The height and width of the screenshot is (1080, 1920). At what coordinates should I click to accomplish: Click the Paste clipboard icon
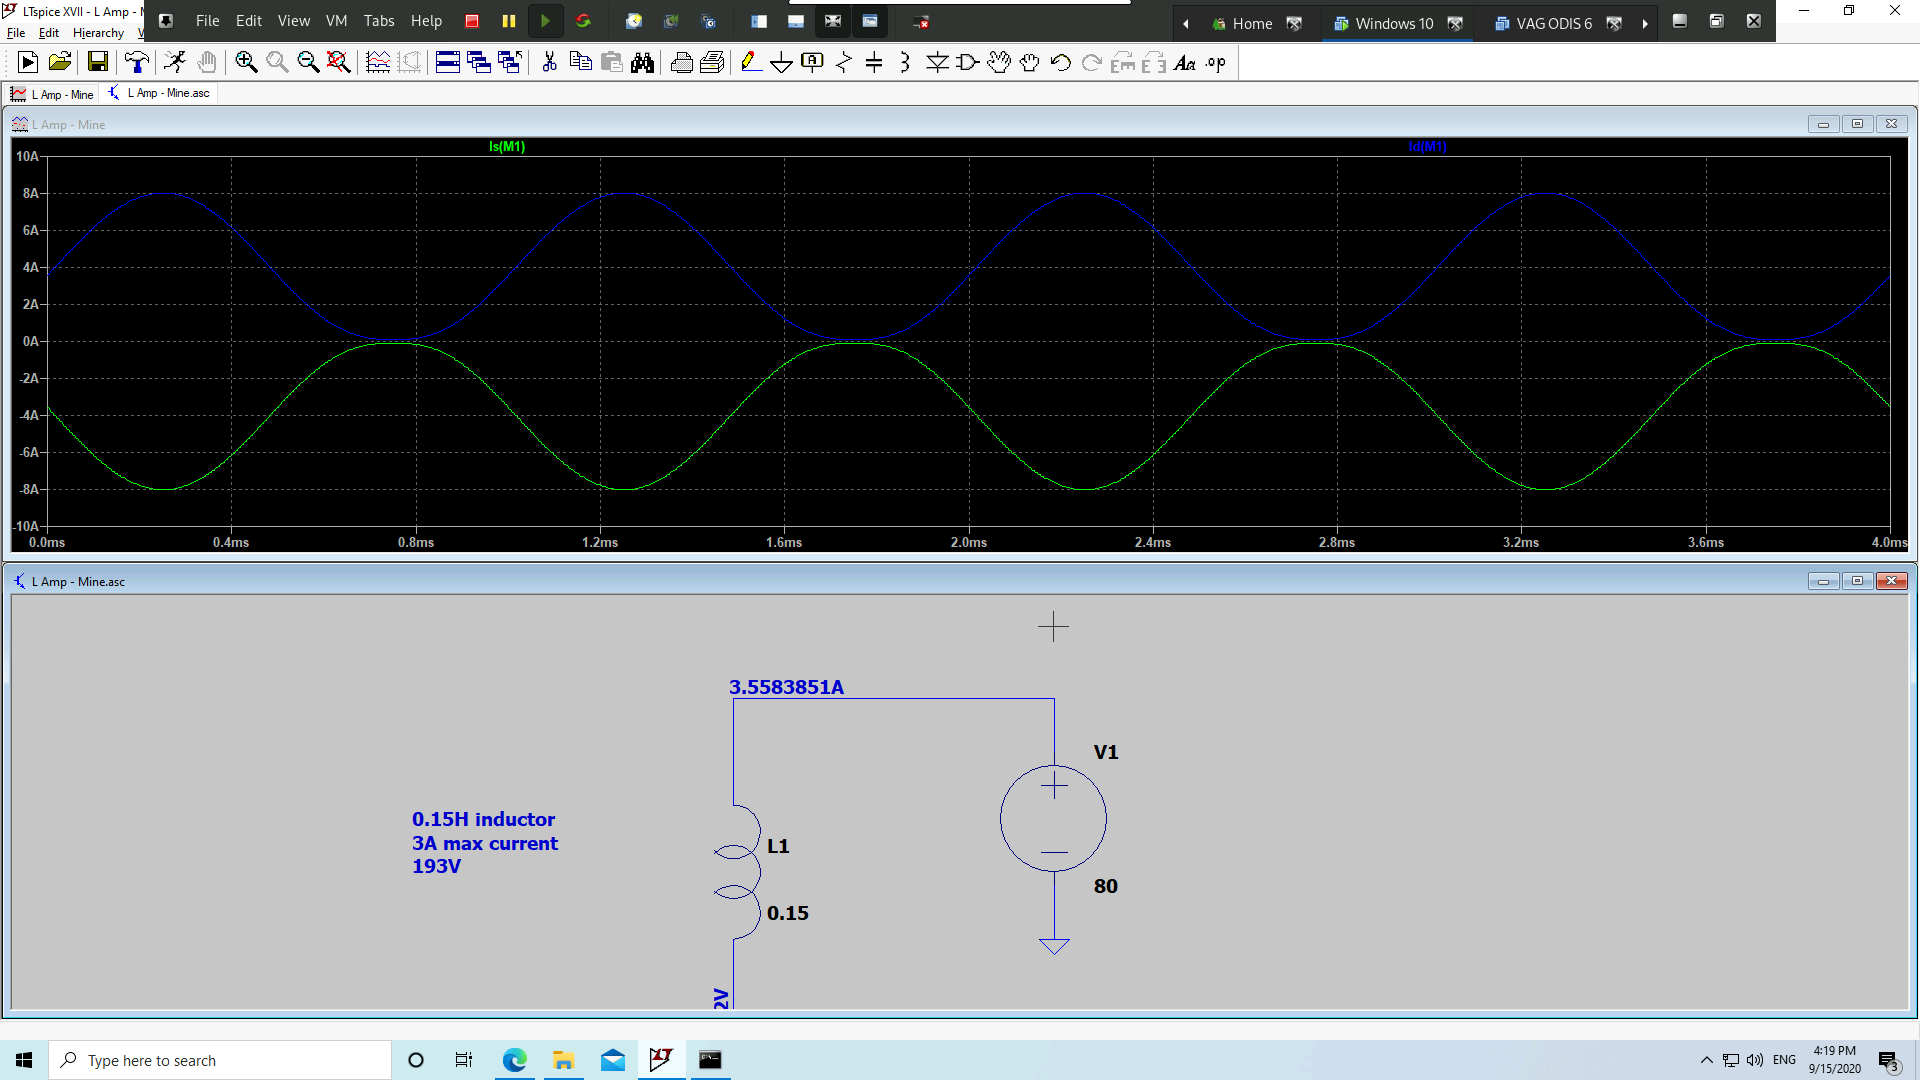[x=612, y=63]
